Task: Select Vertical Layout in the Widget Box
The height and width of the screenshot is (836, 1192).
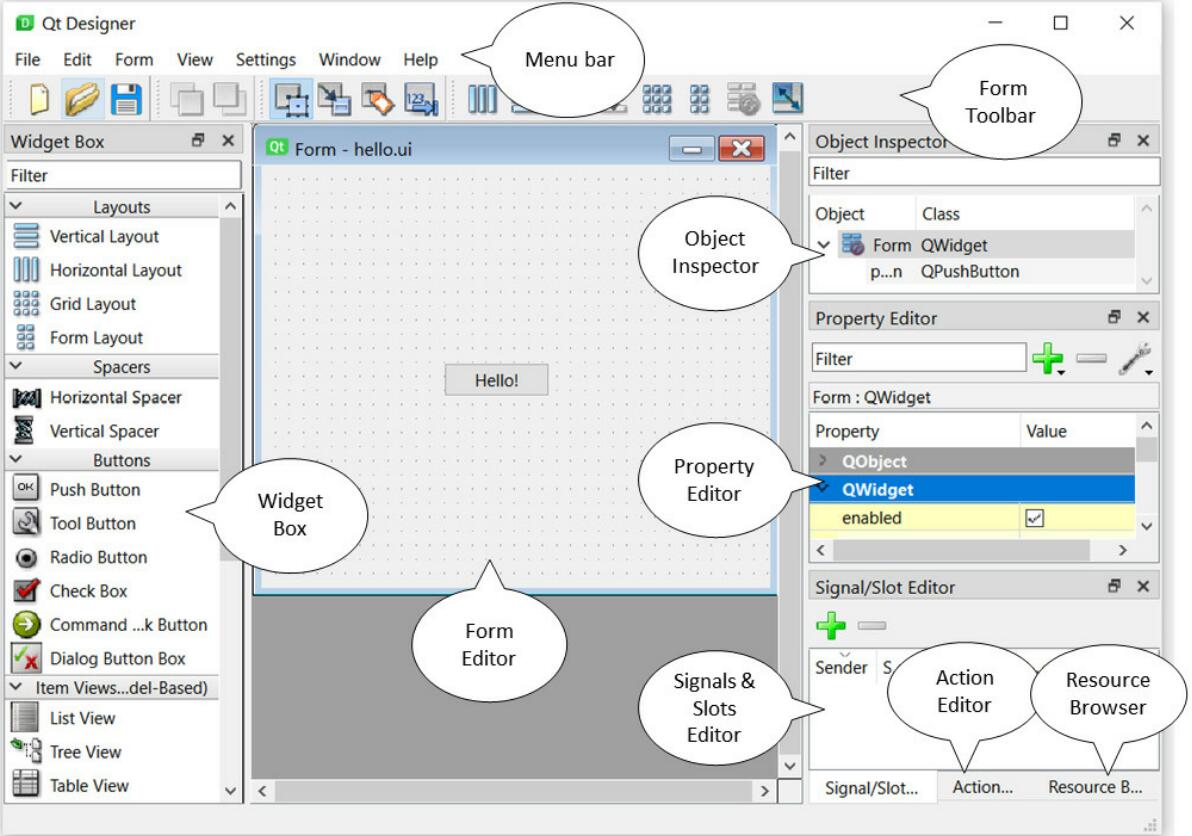Action: pos(104,236)
